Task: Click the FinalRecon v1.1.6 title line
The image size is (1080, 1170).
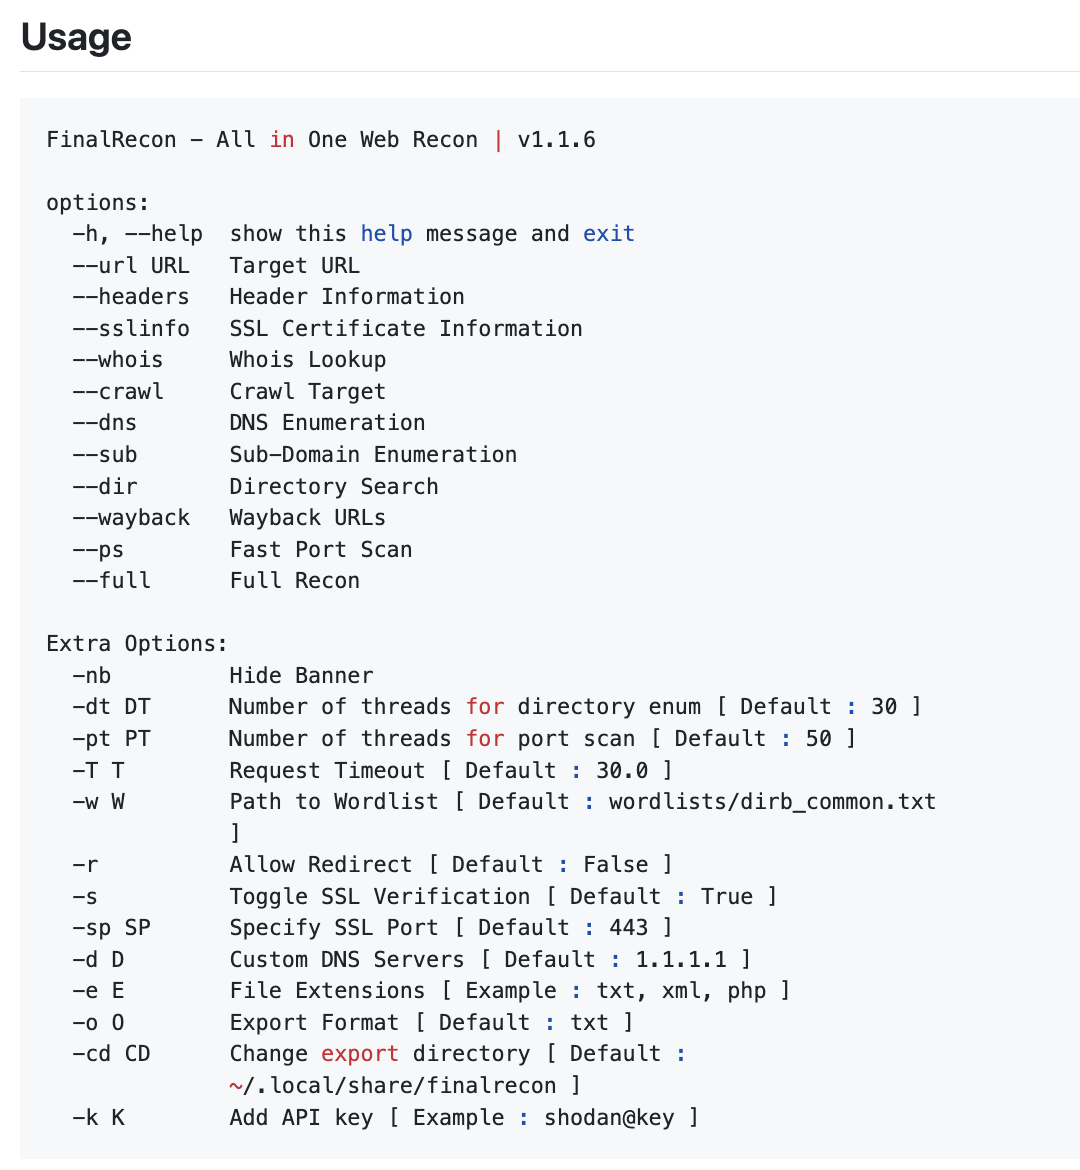Action: pyautogui.click(x=321, y=139)
